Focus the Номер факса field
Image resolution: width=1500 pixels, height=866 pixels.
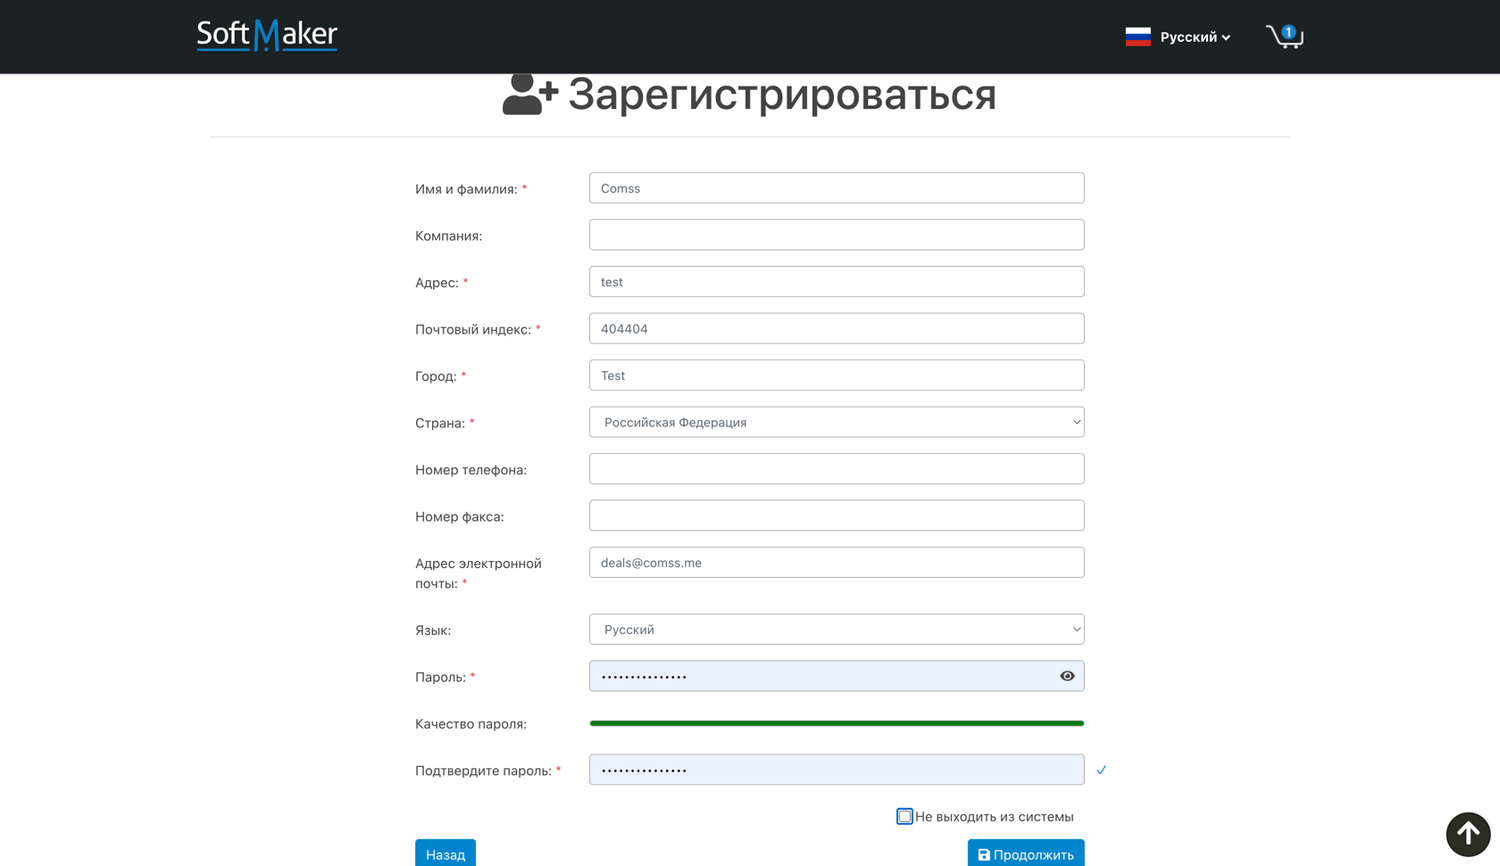[837, 516]
